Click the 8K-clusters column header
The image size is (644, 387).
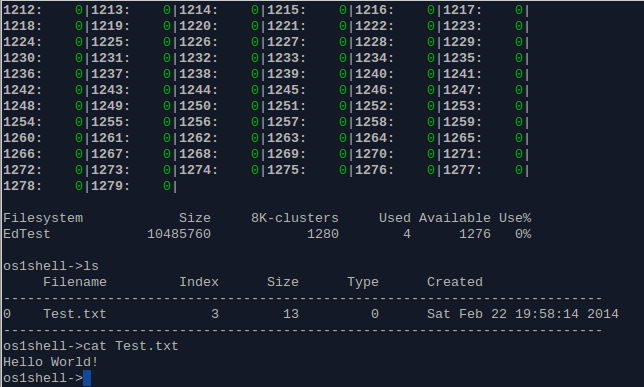[295, 218]
